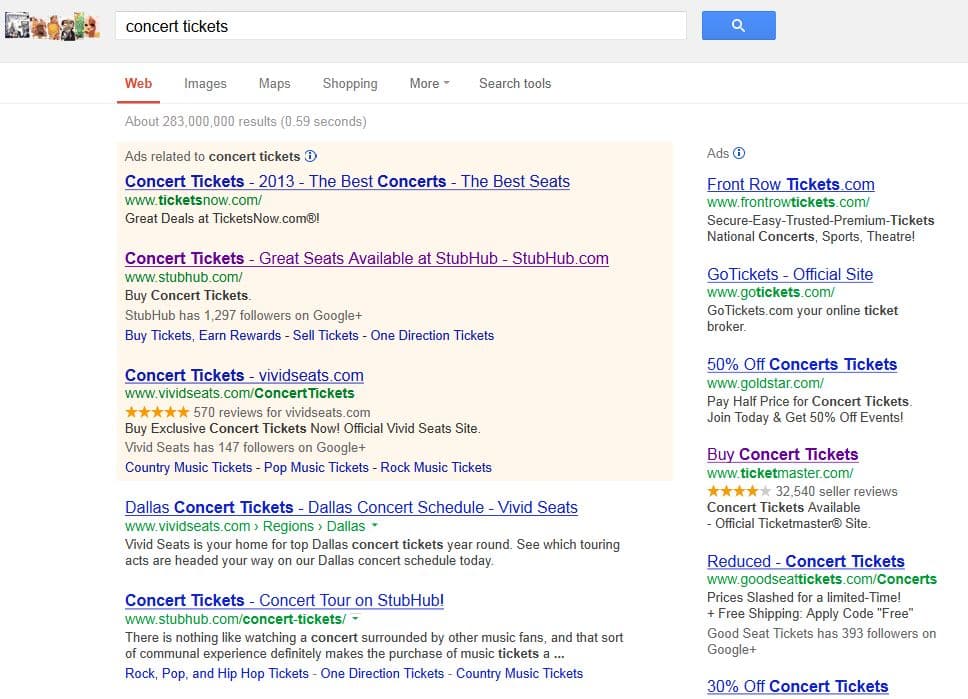Screen dimensions: 968x699
Task: Open 'Buy Concert Tickets' ticketmaster ad
Action: (783, 454)
